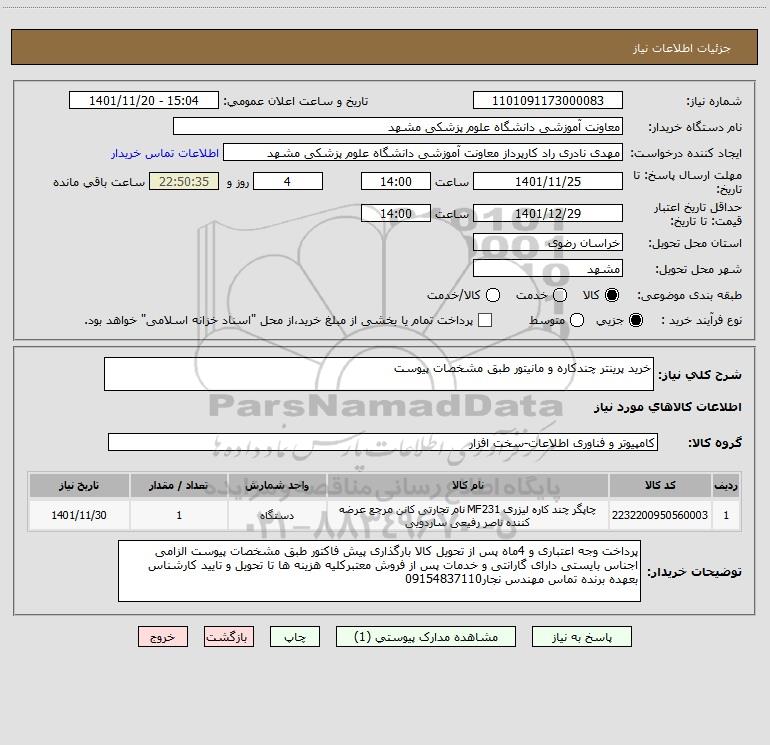Click the نام کالا column header
Viewport: 770px width, 745px height.
pos(468,485)
